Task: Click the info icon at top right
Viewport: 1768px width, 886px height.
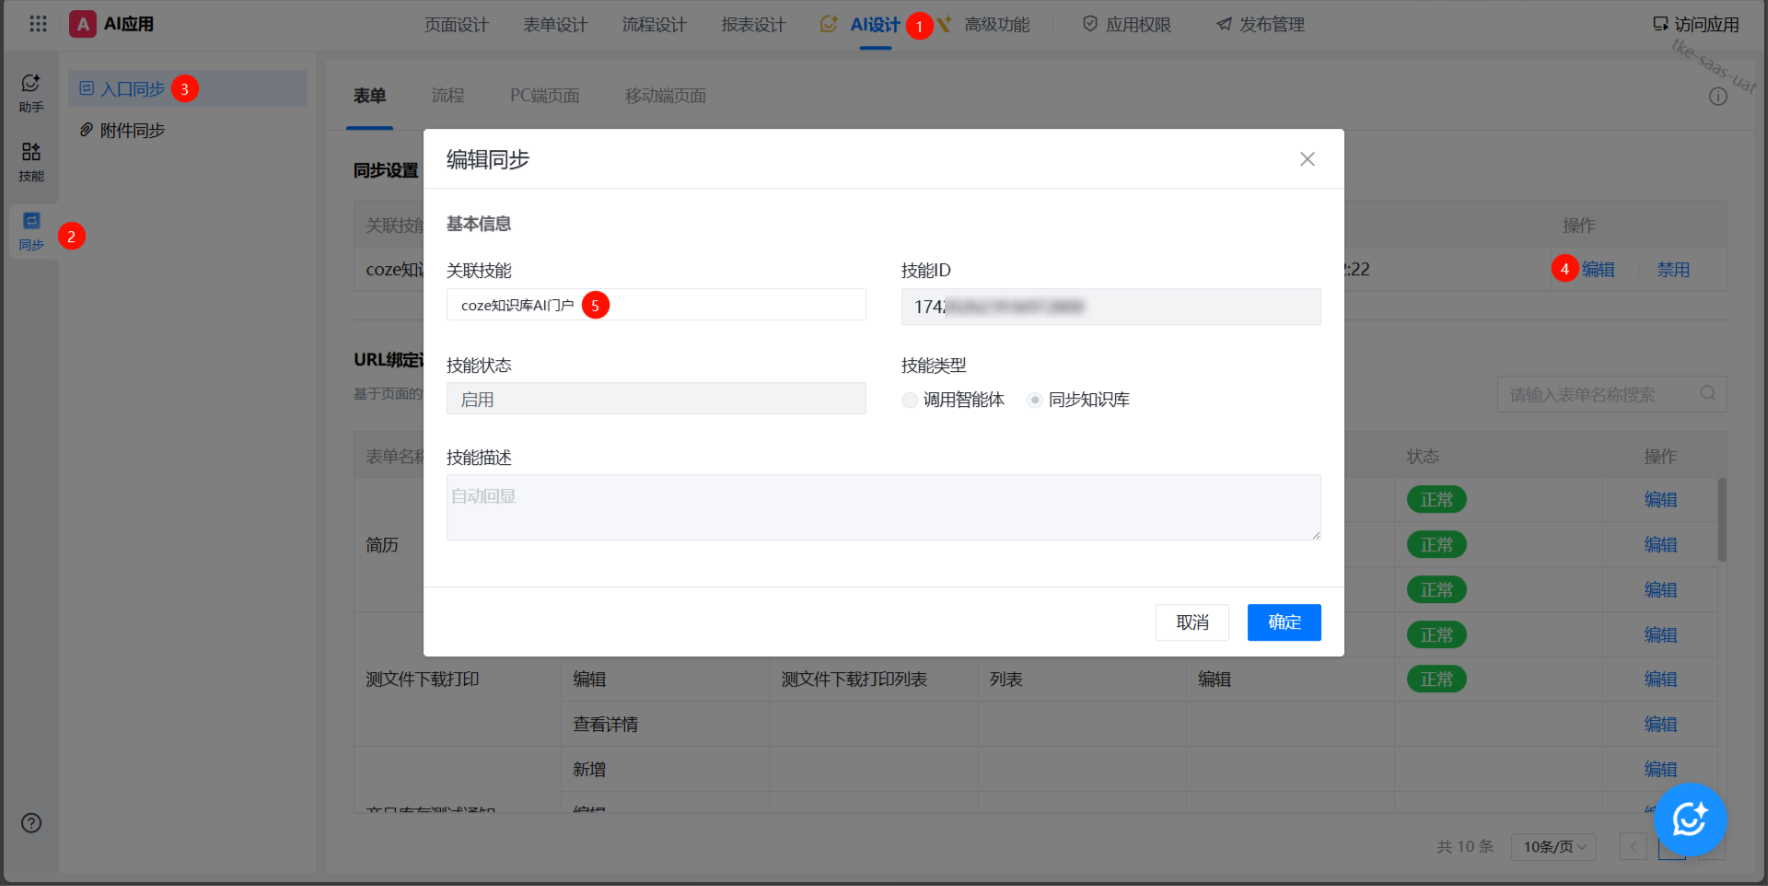Action: pos(1718,97)
